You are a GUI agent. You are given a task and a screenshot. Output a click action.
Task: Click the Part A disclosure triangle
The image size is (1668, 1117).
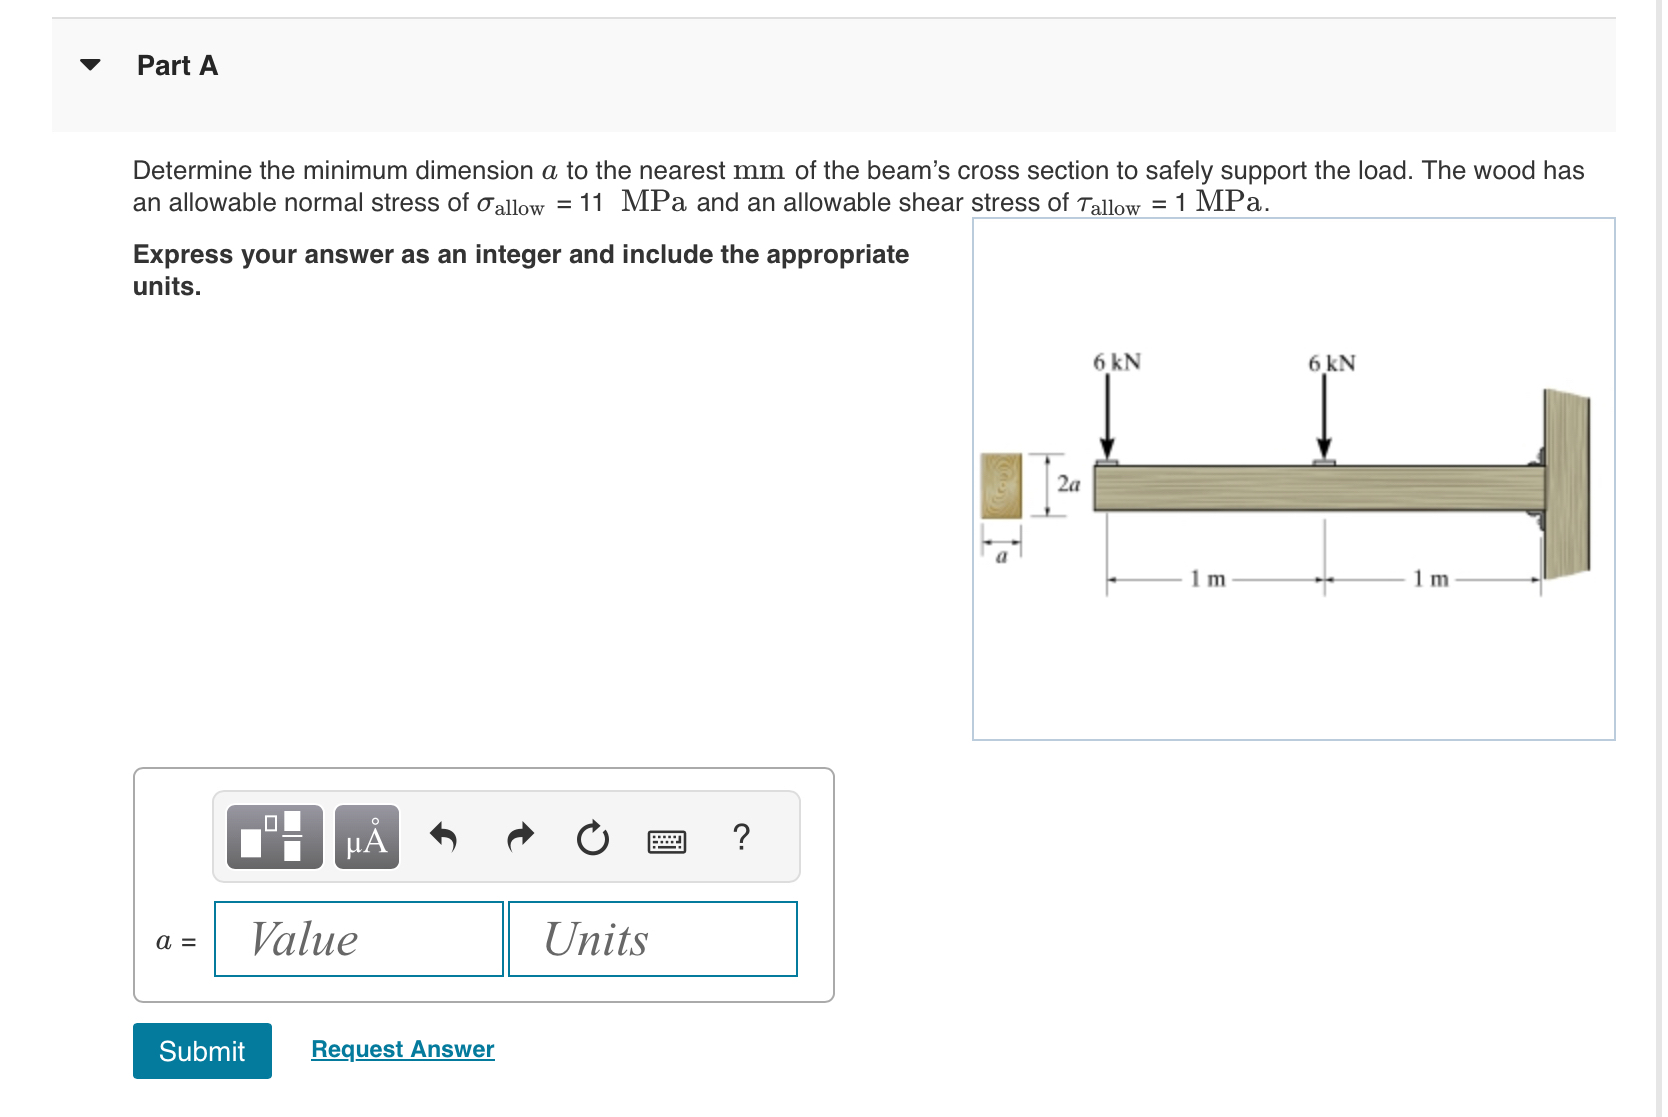point(90,64)
